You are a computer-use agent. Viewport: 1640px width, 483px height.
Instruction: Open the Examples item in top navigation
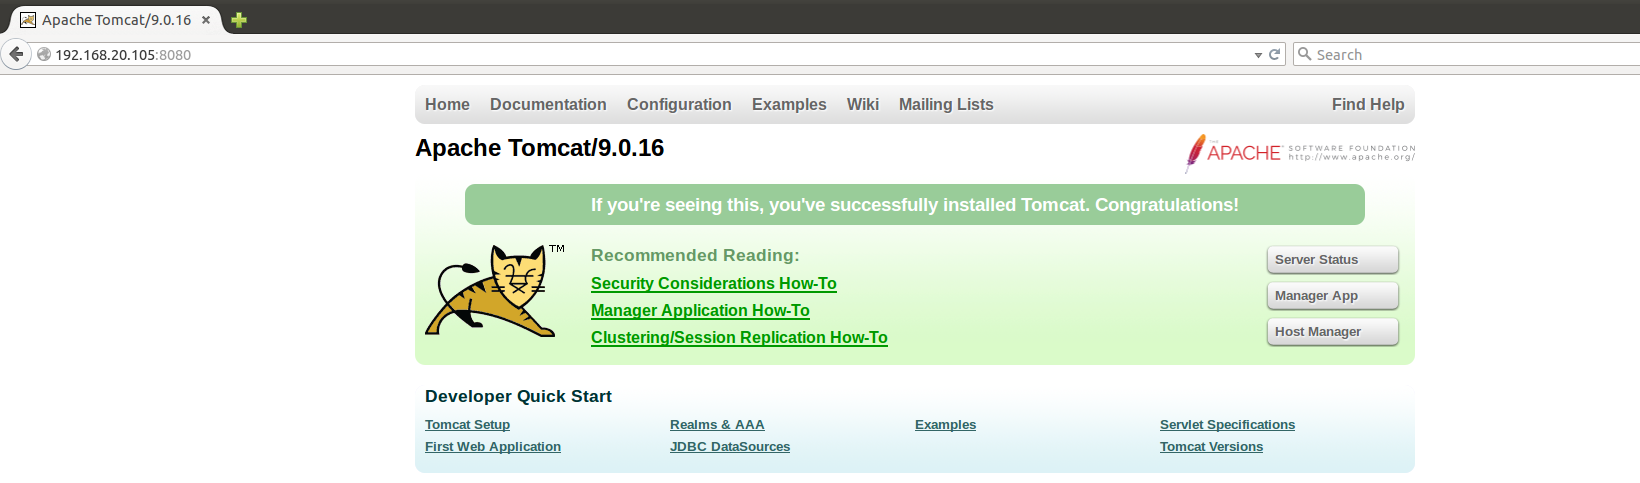point(789,104)
